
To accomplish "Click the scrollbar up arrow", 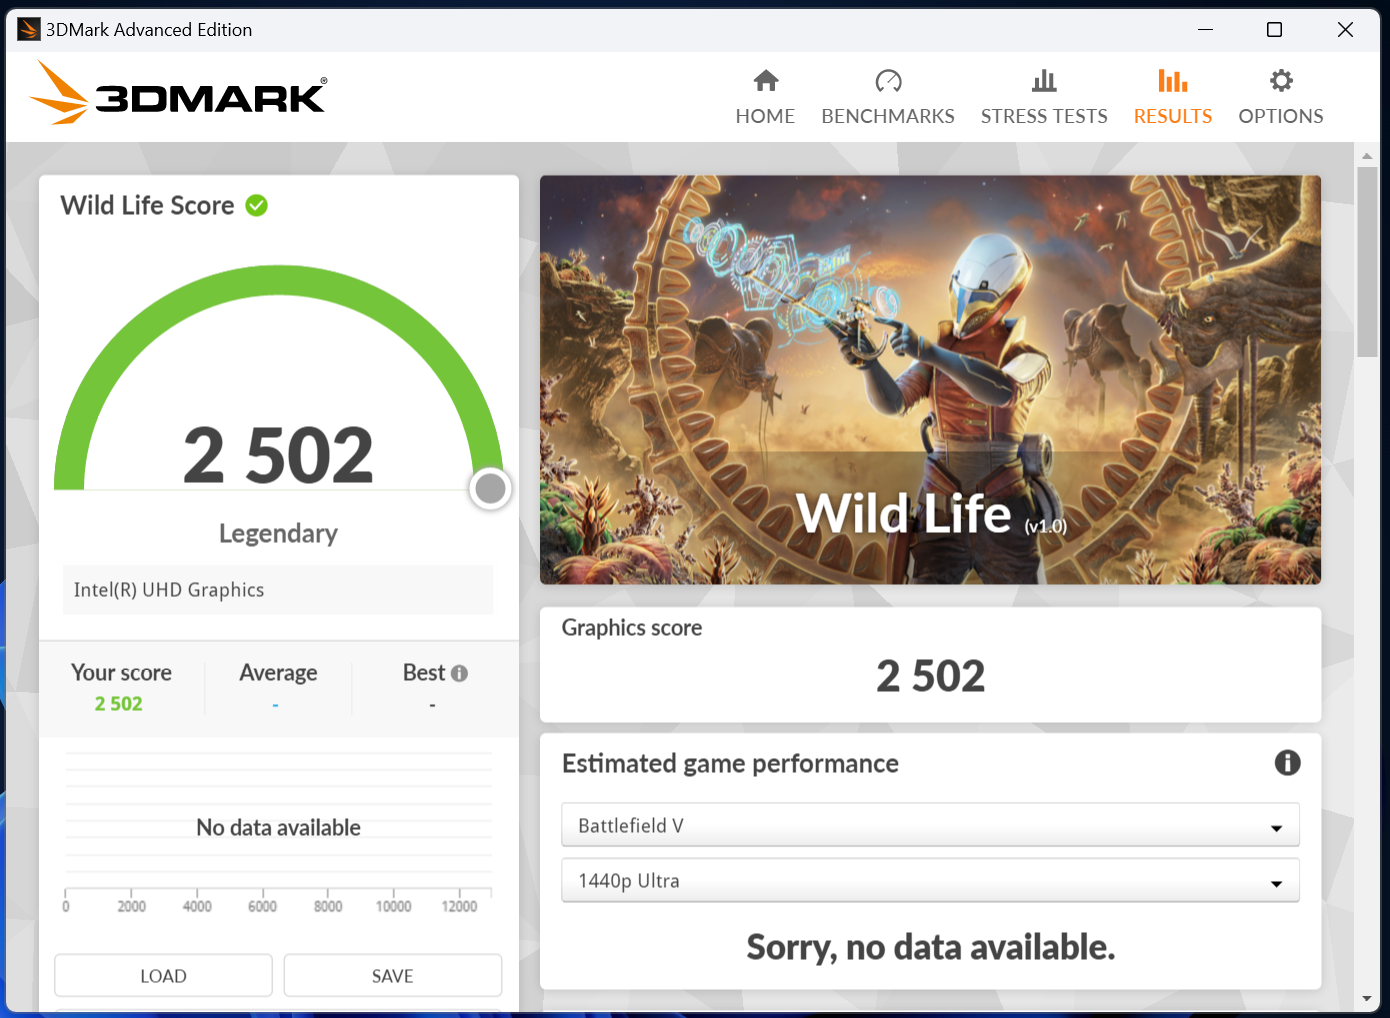I will [x=1367, y=156].
